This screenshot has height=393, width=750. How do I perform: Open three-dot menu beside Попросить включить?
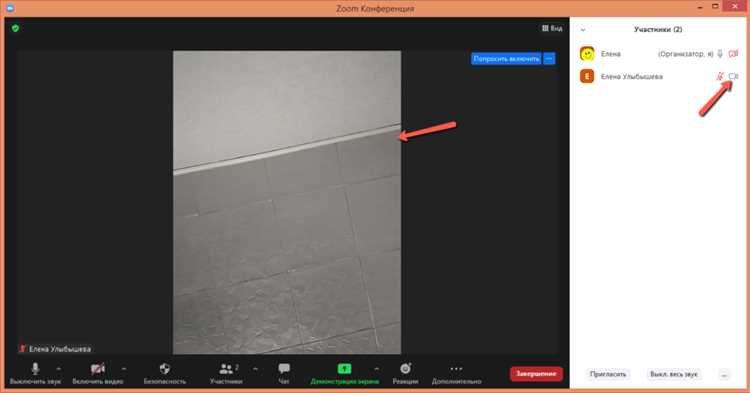pyautogui.click(x=549, y=59)
